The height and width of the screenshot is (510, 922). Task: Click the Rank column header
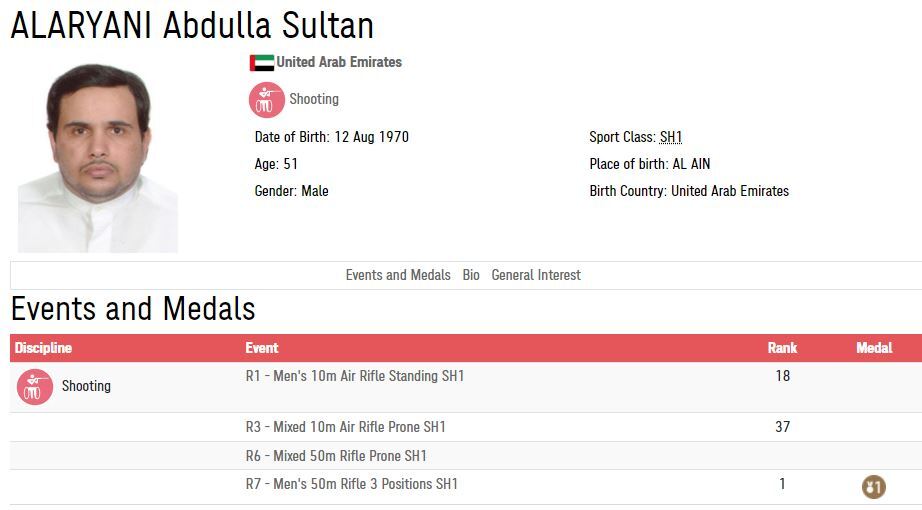(782, 348)
